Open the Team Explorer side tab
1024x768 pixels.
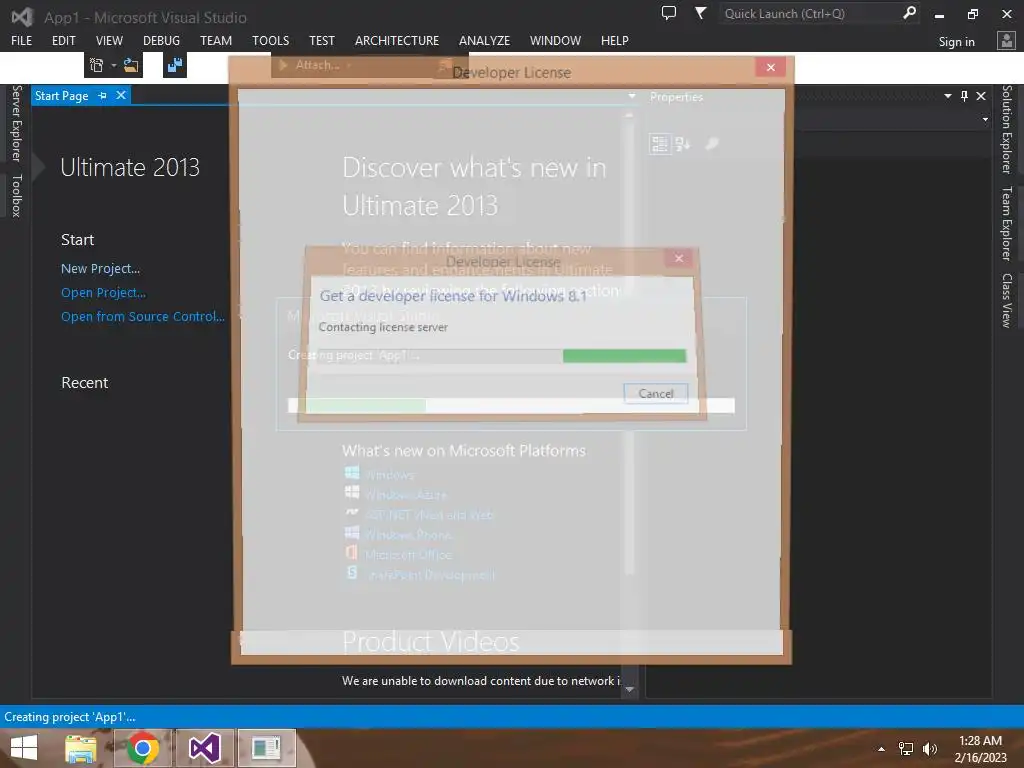pos(1007,223)
